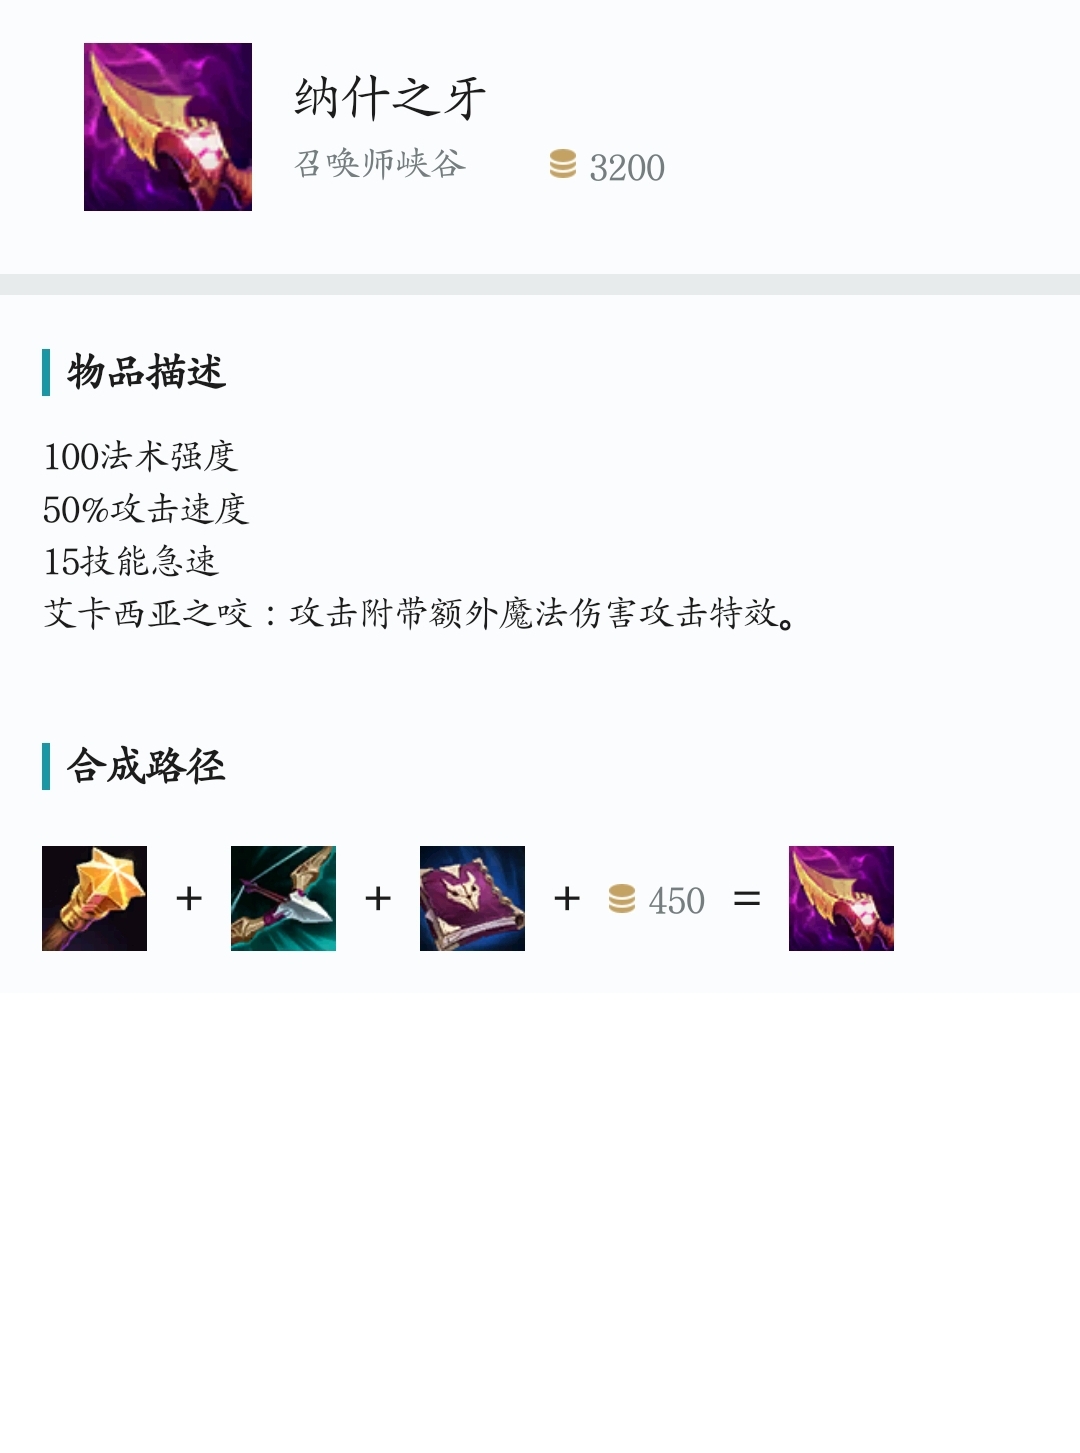Viewport: 1080px width, 1453px height.
Task: Click the 纳什之牙 item title
Action: click(390, 98)
